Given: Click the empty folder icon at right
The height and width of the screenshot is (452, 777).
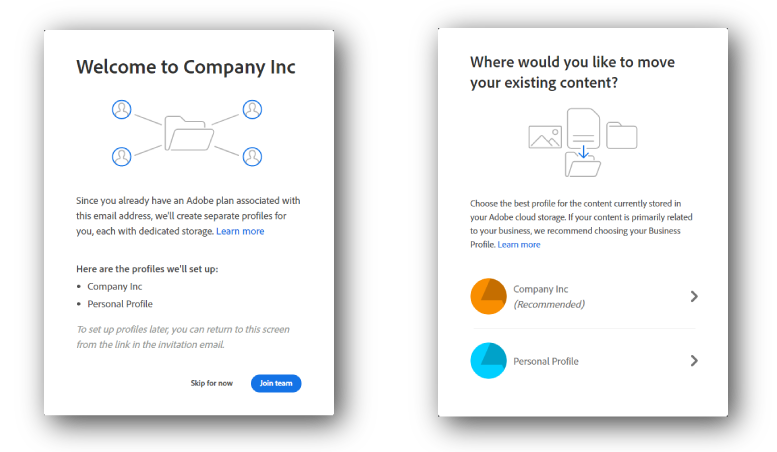Looking at the screenshot, I should pos(621,135).
